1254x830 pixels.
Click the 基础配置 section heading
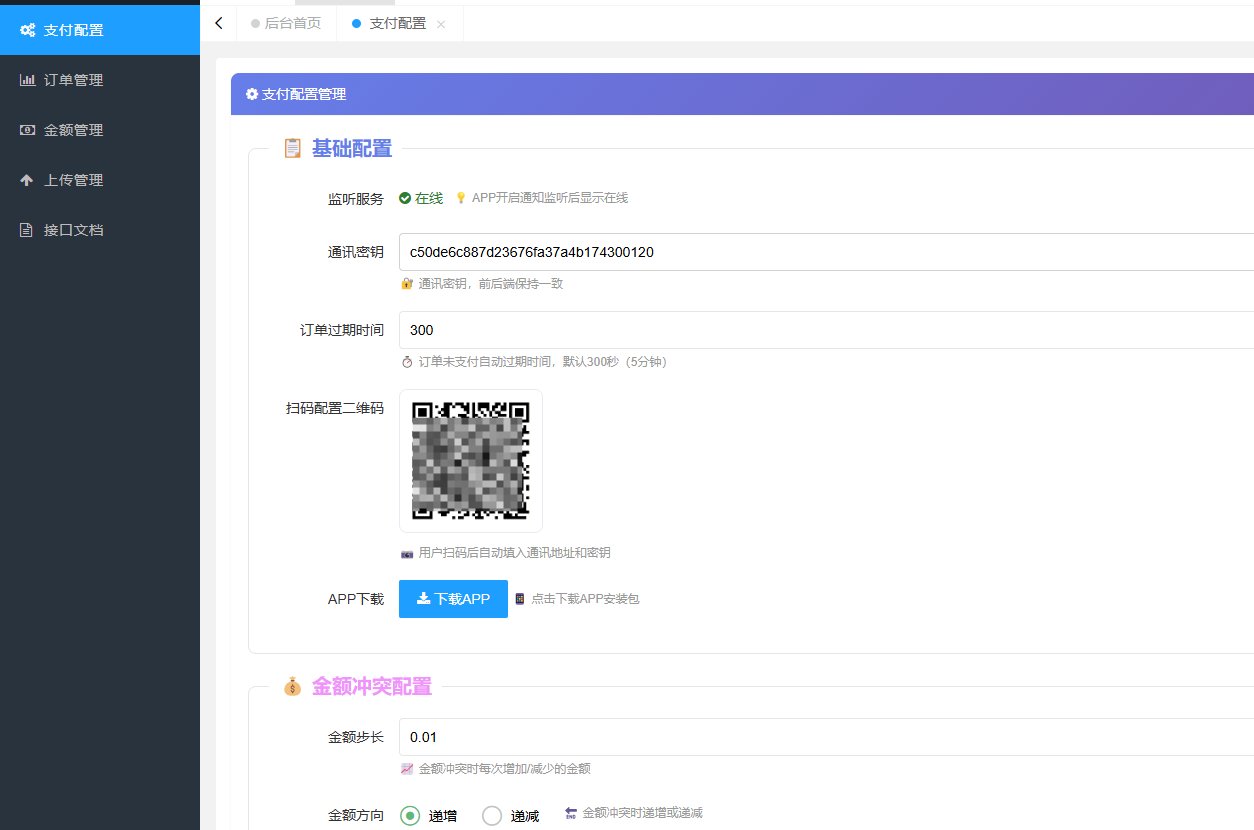coord(352,149)
